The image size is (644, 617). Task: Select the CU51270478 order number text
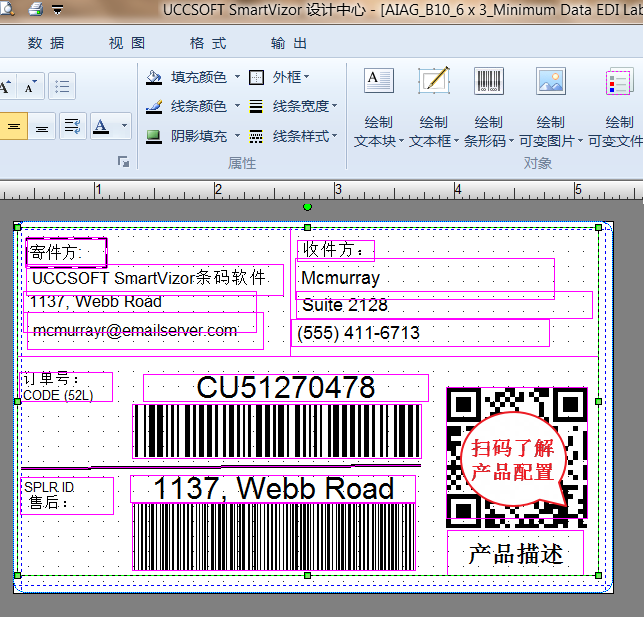[x=286, y=388]
